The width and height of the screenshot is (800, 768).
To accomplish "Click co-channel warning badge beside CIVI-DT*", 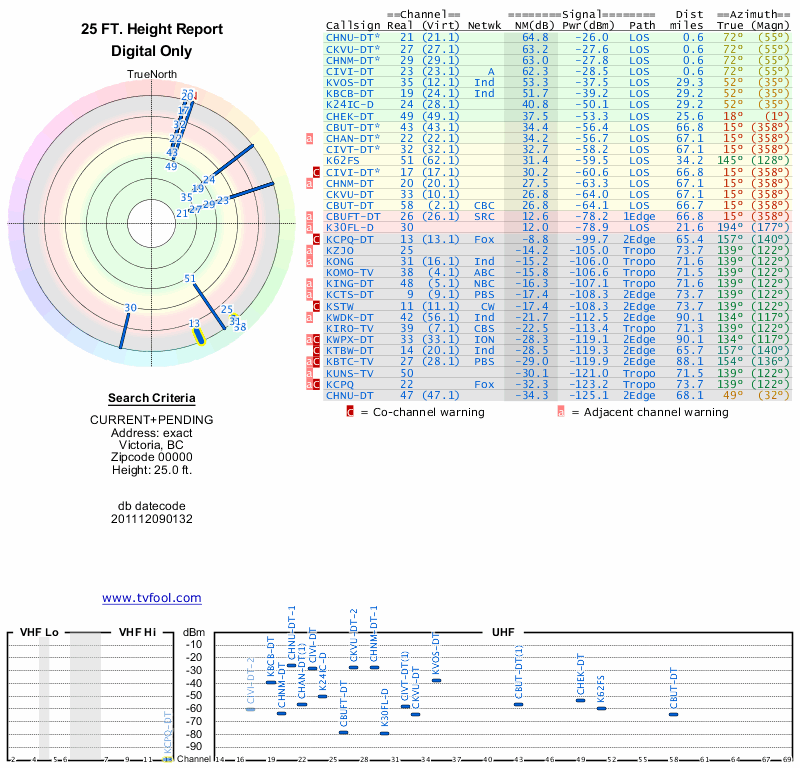I will [316, 172].
